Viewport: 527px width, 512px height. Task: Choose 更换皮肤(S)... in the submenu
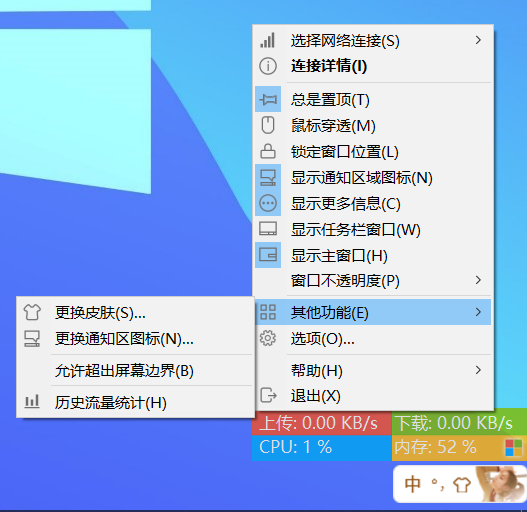[135, 312]
